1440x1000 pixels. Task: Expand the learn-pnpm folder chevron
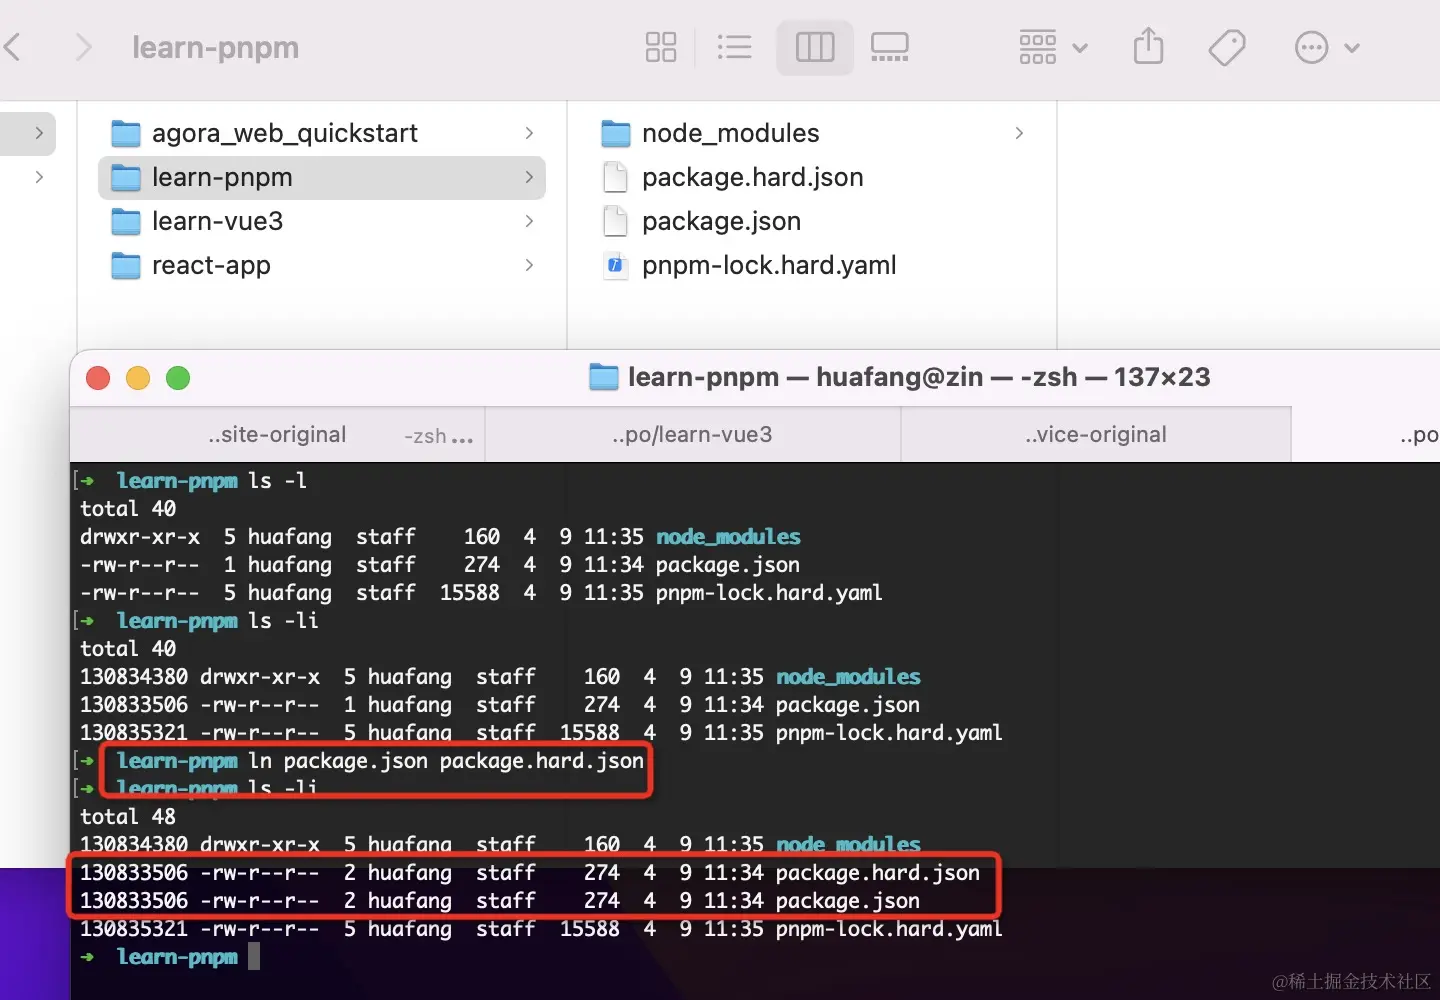pos(529,177)
